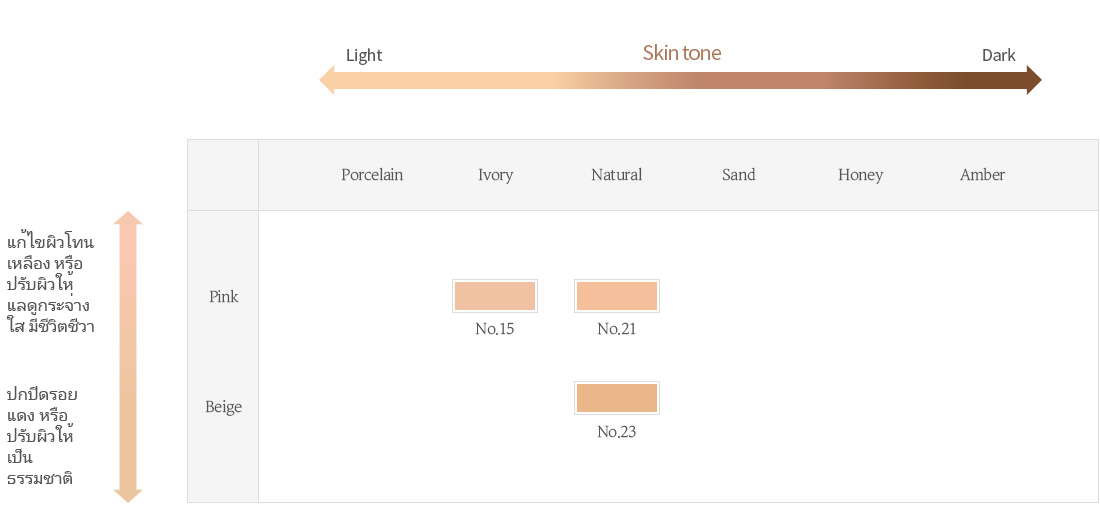Click the left arrowhead of skin tone gradient

[x=327, y=80]
